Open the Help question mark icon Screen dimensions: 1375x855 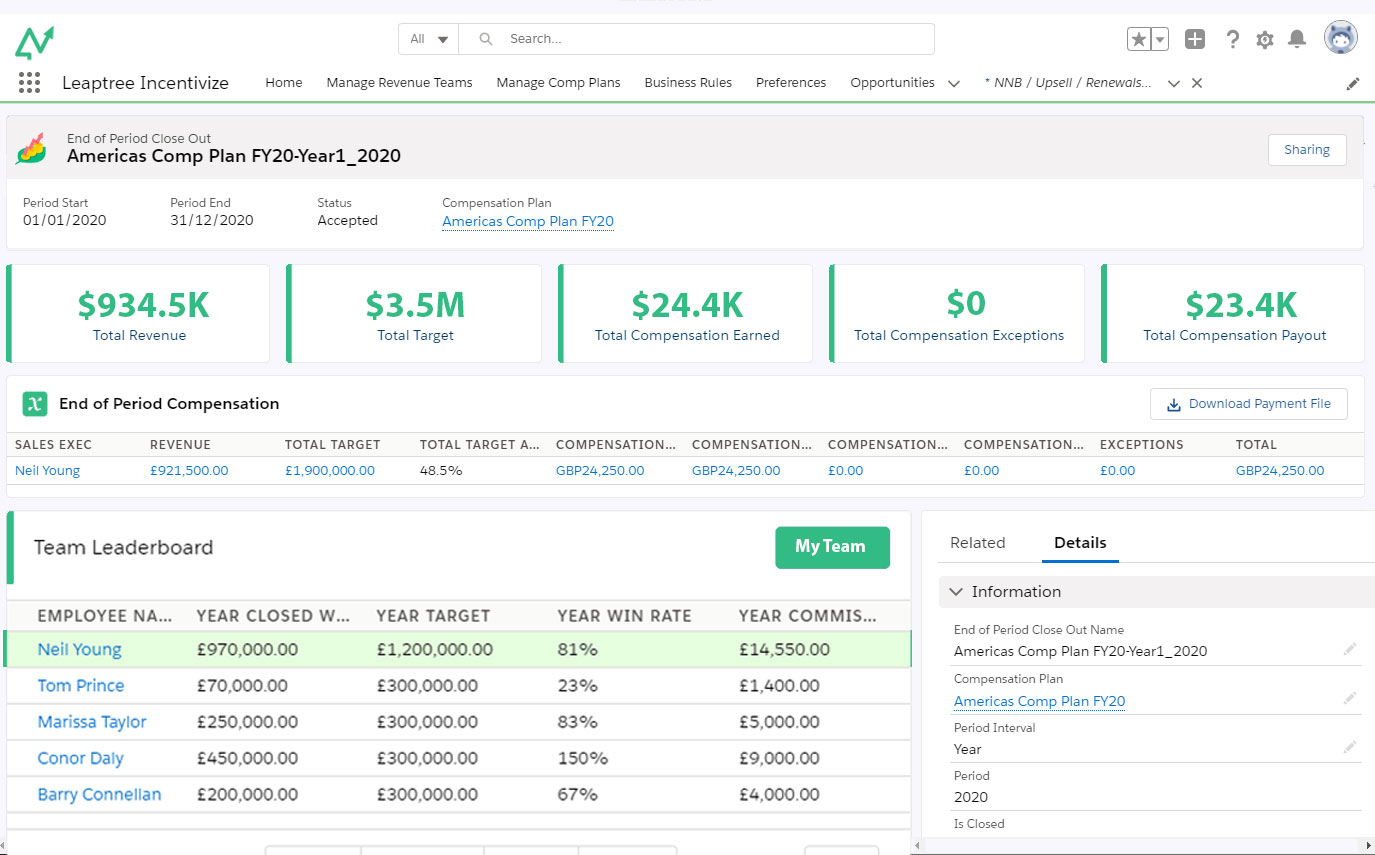point(1233,39)
